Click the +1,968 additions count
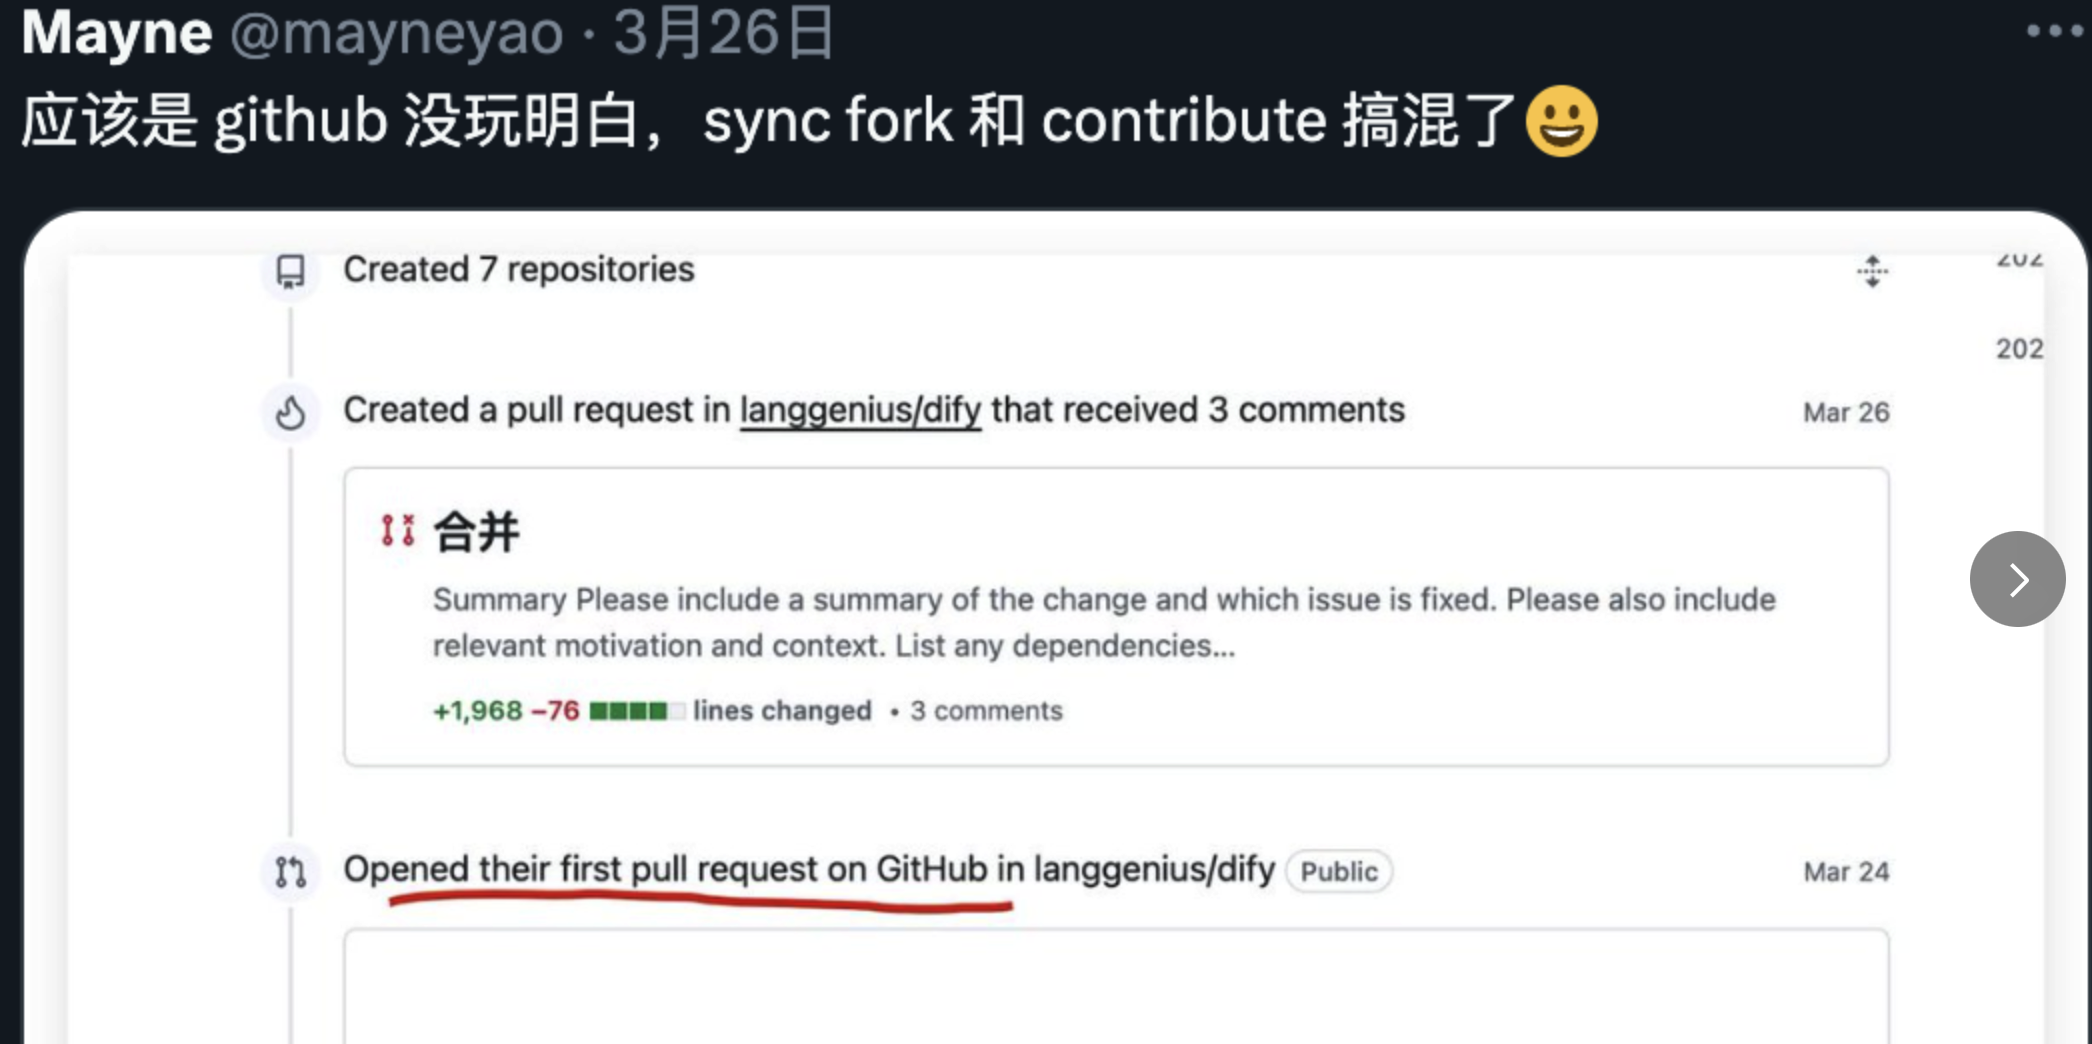The height and width of the screenshot is (1044, 2092). 478,711
